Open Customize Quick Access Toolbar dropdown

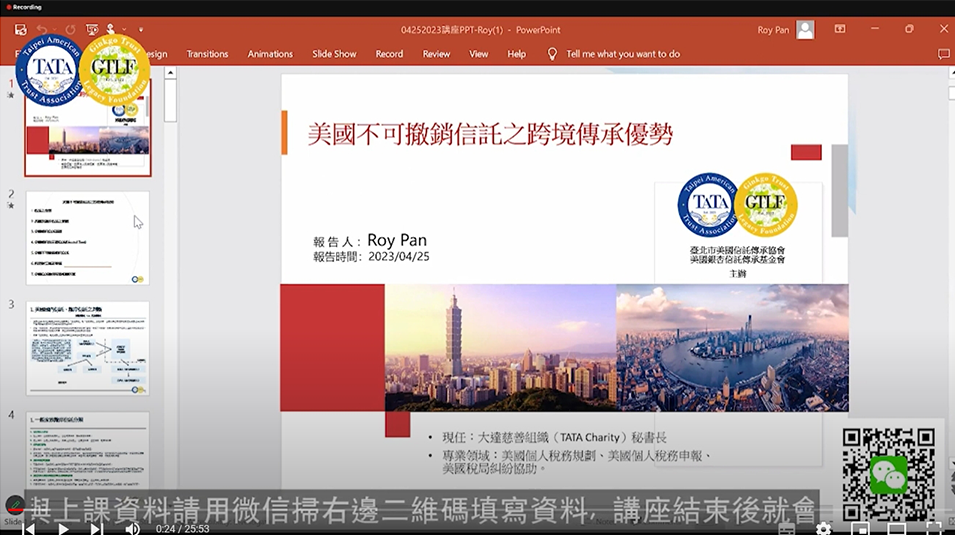pyautogui.click(x=141, y=29)
